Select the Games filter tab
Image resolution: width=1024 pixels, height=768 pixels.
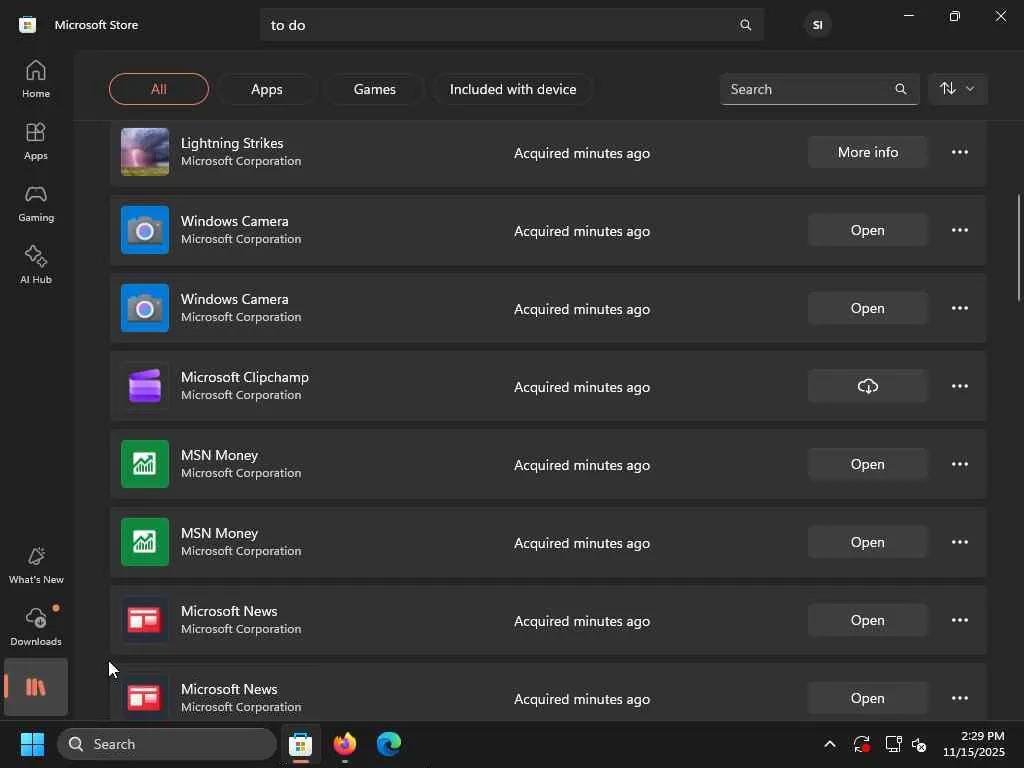(375, 89)
